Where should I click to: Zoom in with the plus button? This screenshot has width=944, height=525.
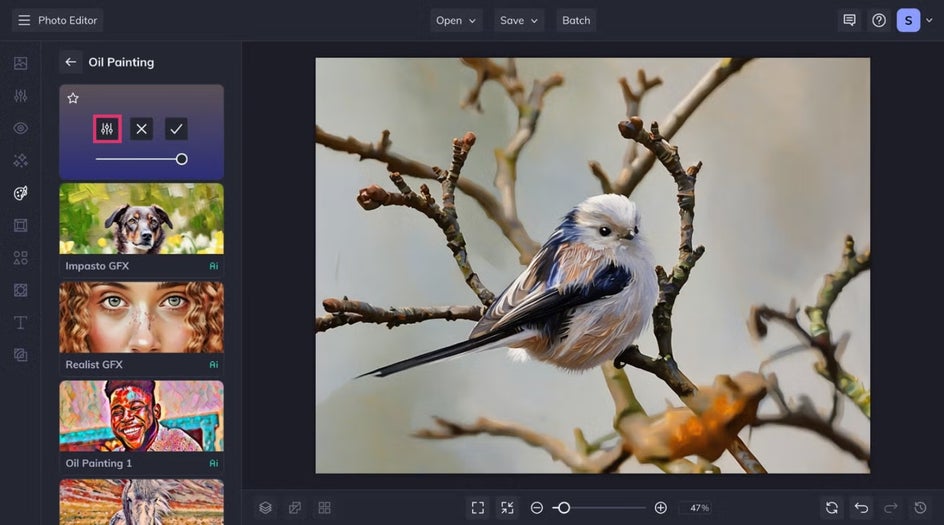(660, 508)
